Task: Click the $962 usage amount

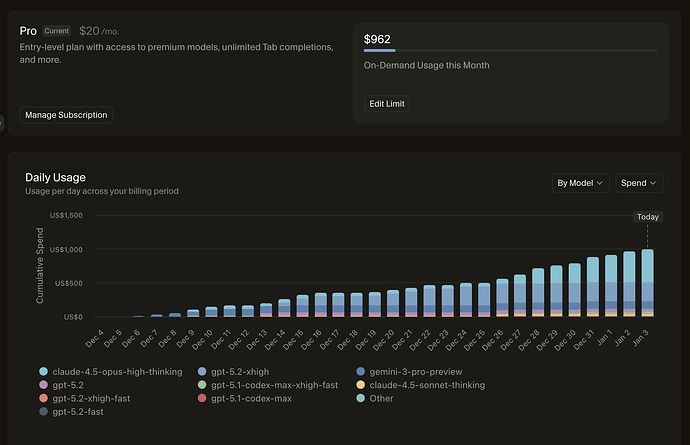Action: [x=377, y=39]
